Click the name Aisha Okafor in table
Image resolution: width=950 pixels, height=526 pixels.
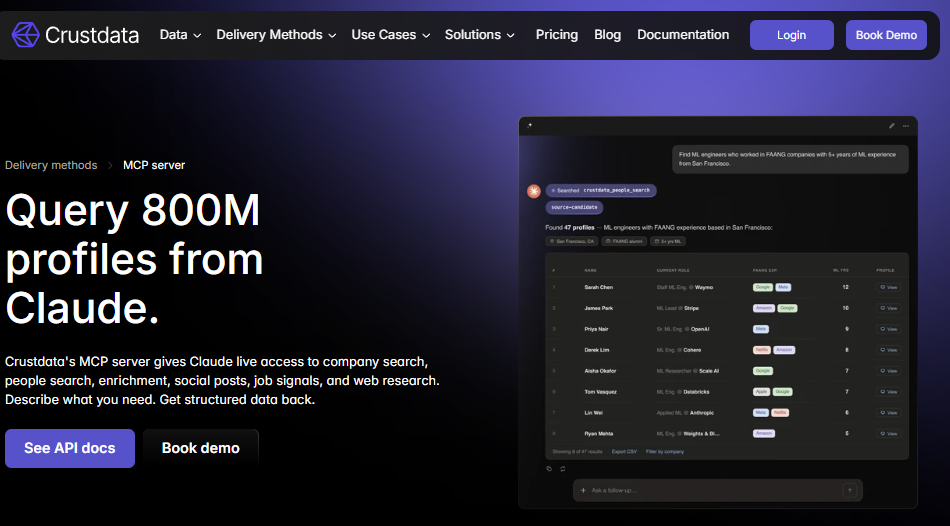(x=600, y=371)
